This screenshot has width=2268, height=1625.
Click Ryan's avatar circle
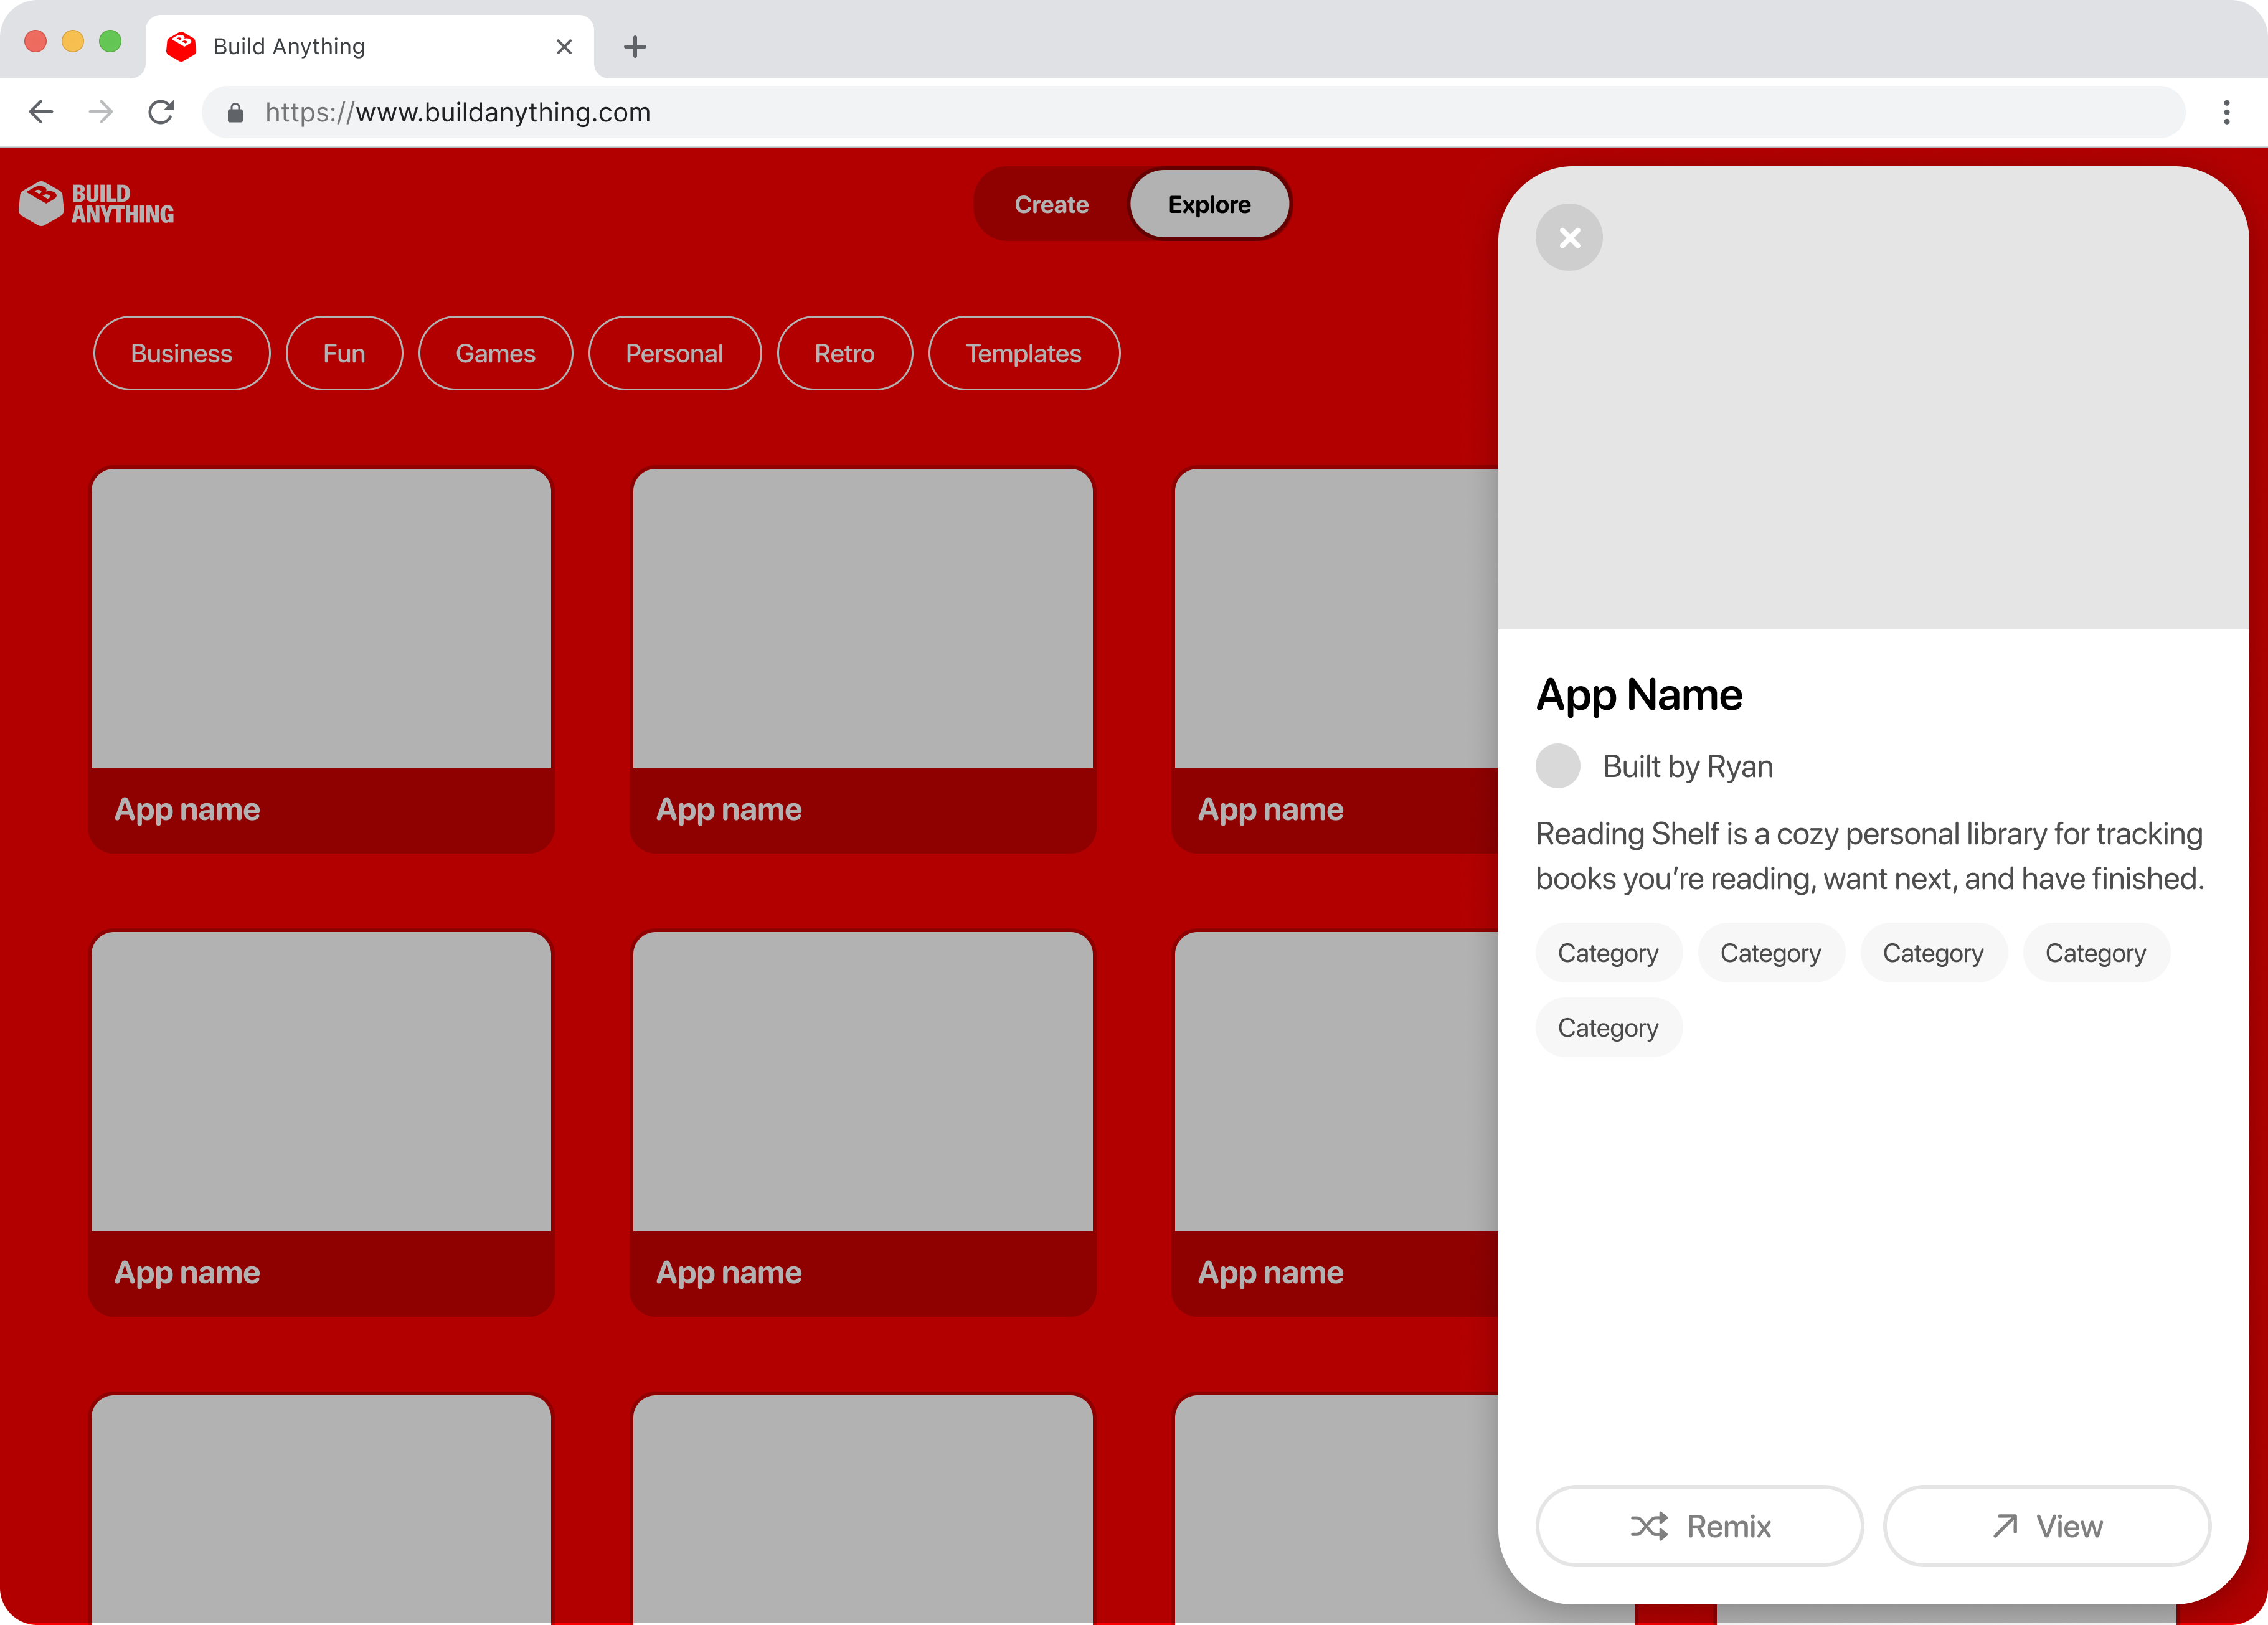pos(1558,766)
